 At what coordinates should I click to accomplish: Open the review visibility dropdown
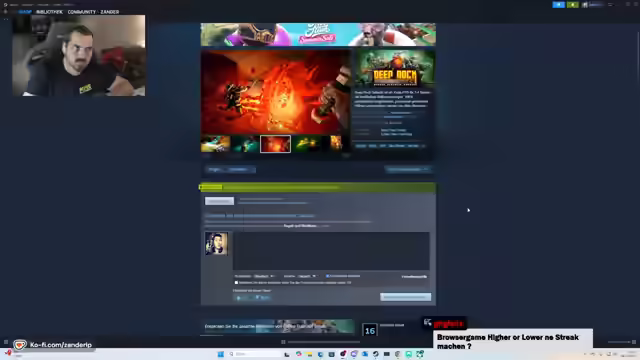coord(264,276)
